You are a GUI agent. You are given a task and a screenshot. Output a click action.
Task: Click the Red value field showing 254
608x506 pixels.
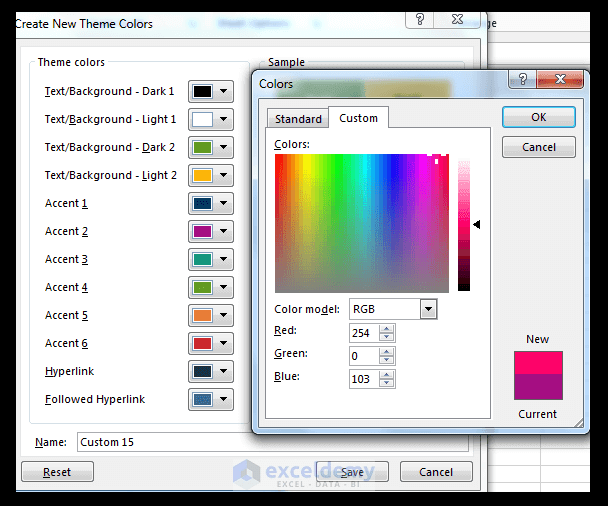364,333
